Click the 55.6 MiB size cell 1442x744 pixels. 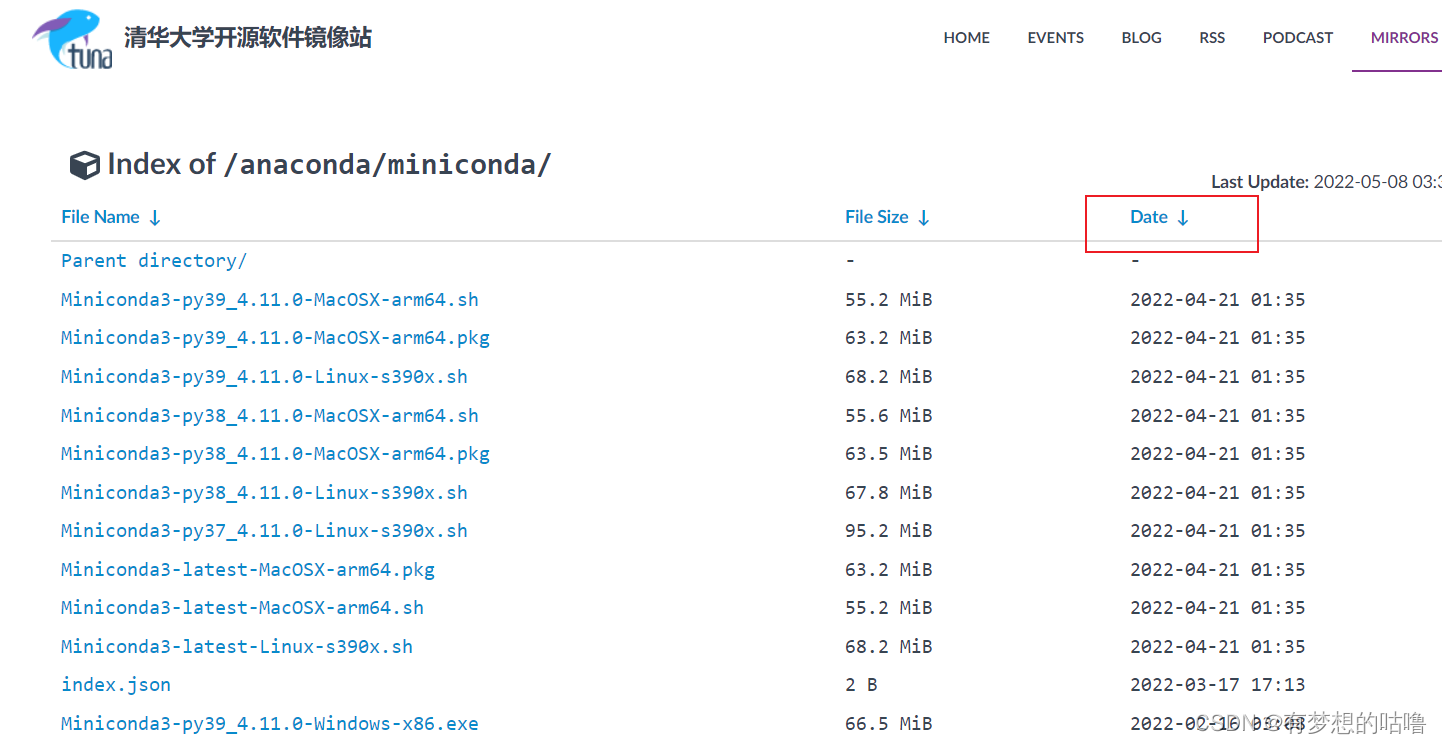pyautogui.click(x=888, y=416)
